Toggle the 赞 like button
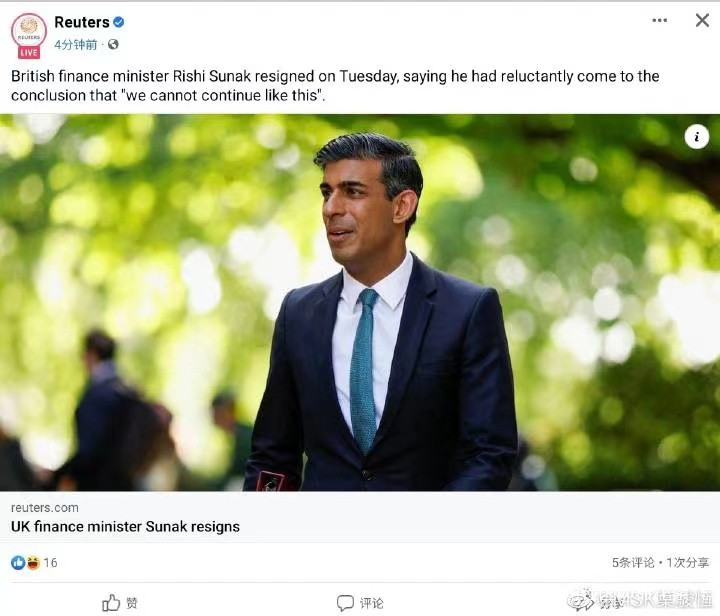Screen dimensions: 720x616 (x=120, y=602)
